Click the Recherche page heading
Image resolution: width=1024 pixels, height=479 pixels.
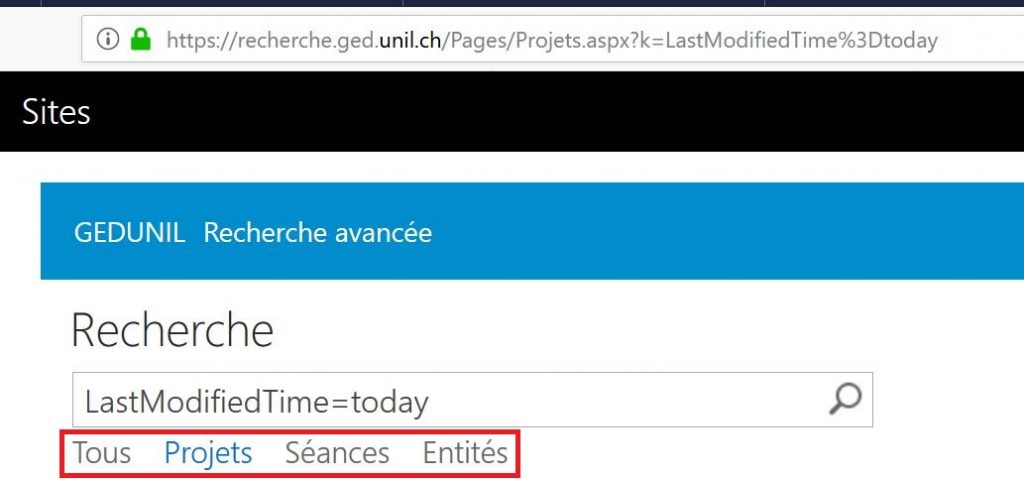[x=172, y=330]
